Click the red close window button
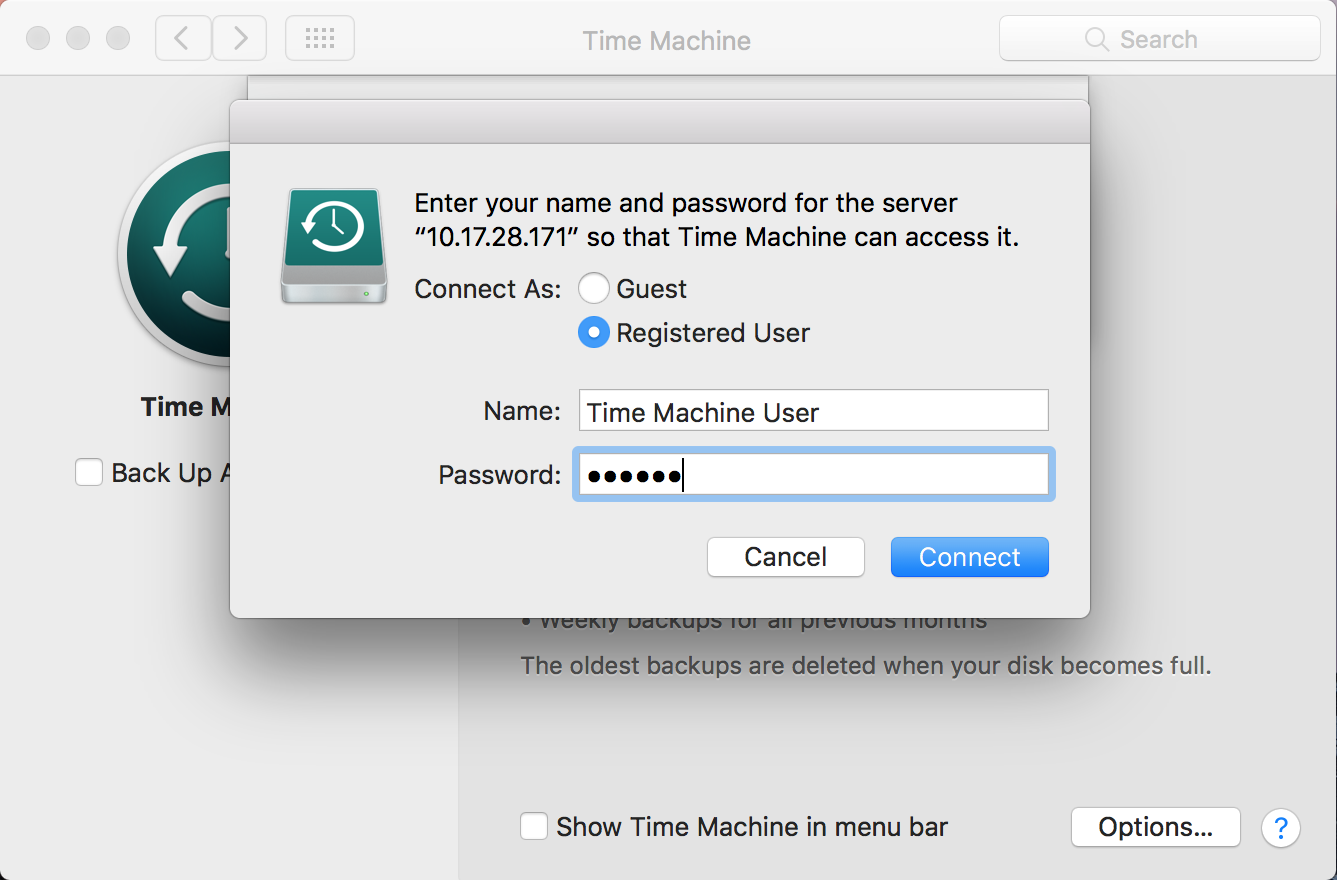This screenshot has width=1337, height=880. pos(38,39)
